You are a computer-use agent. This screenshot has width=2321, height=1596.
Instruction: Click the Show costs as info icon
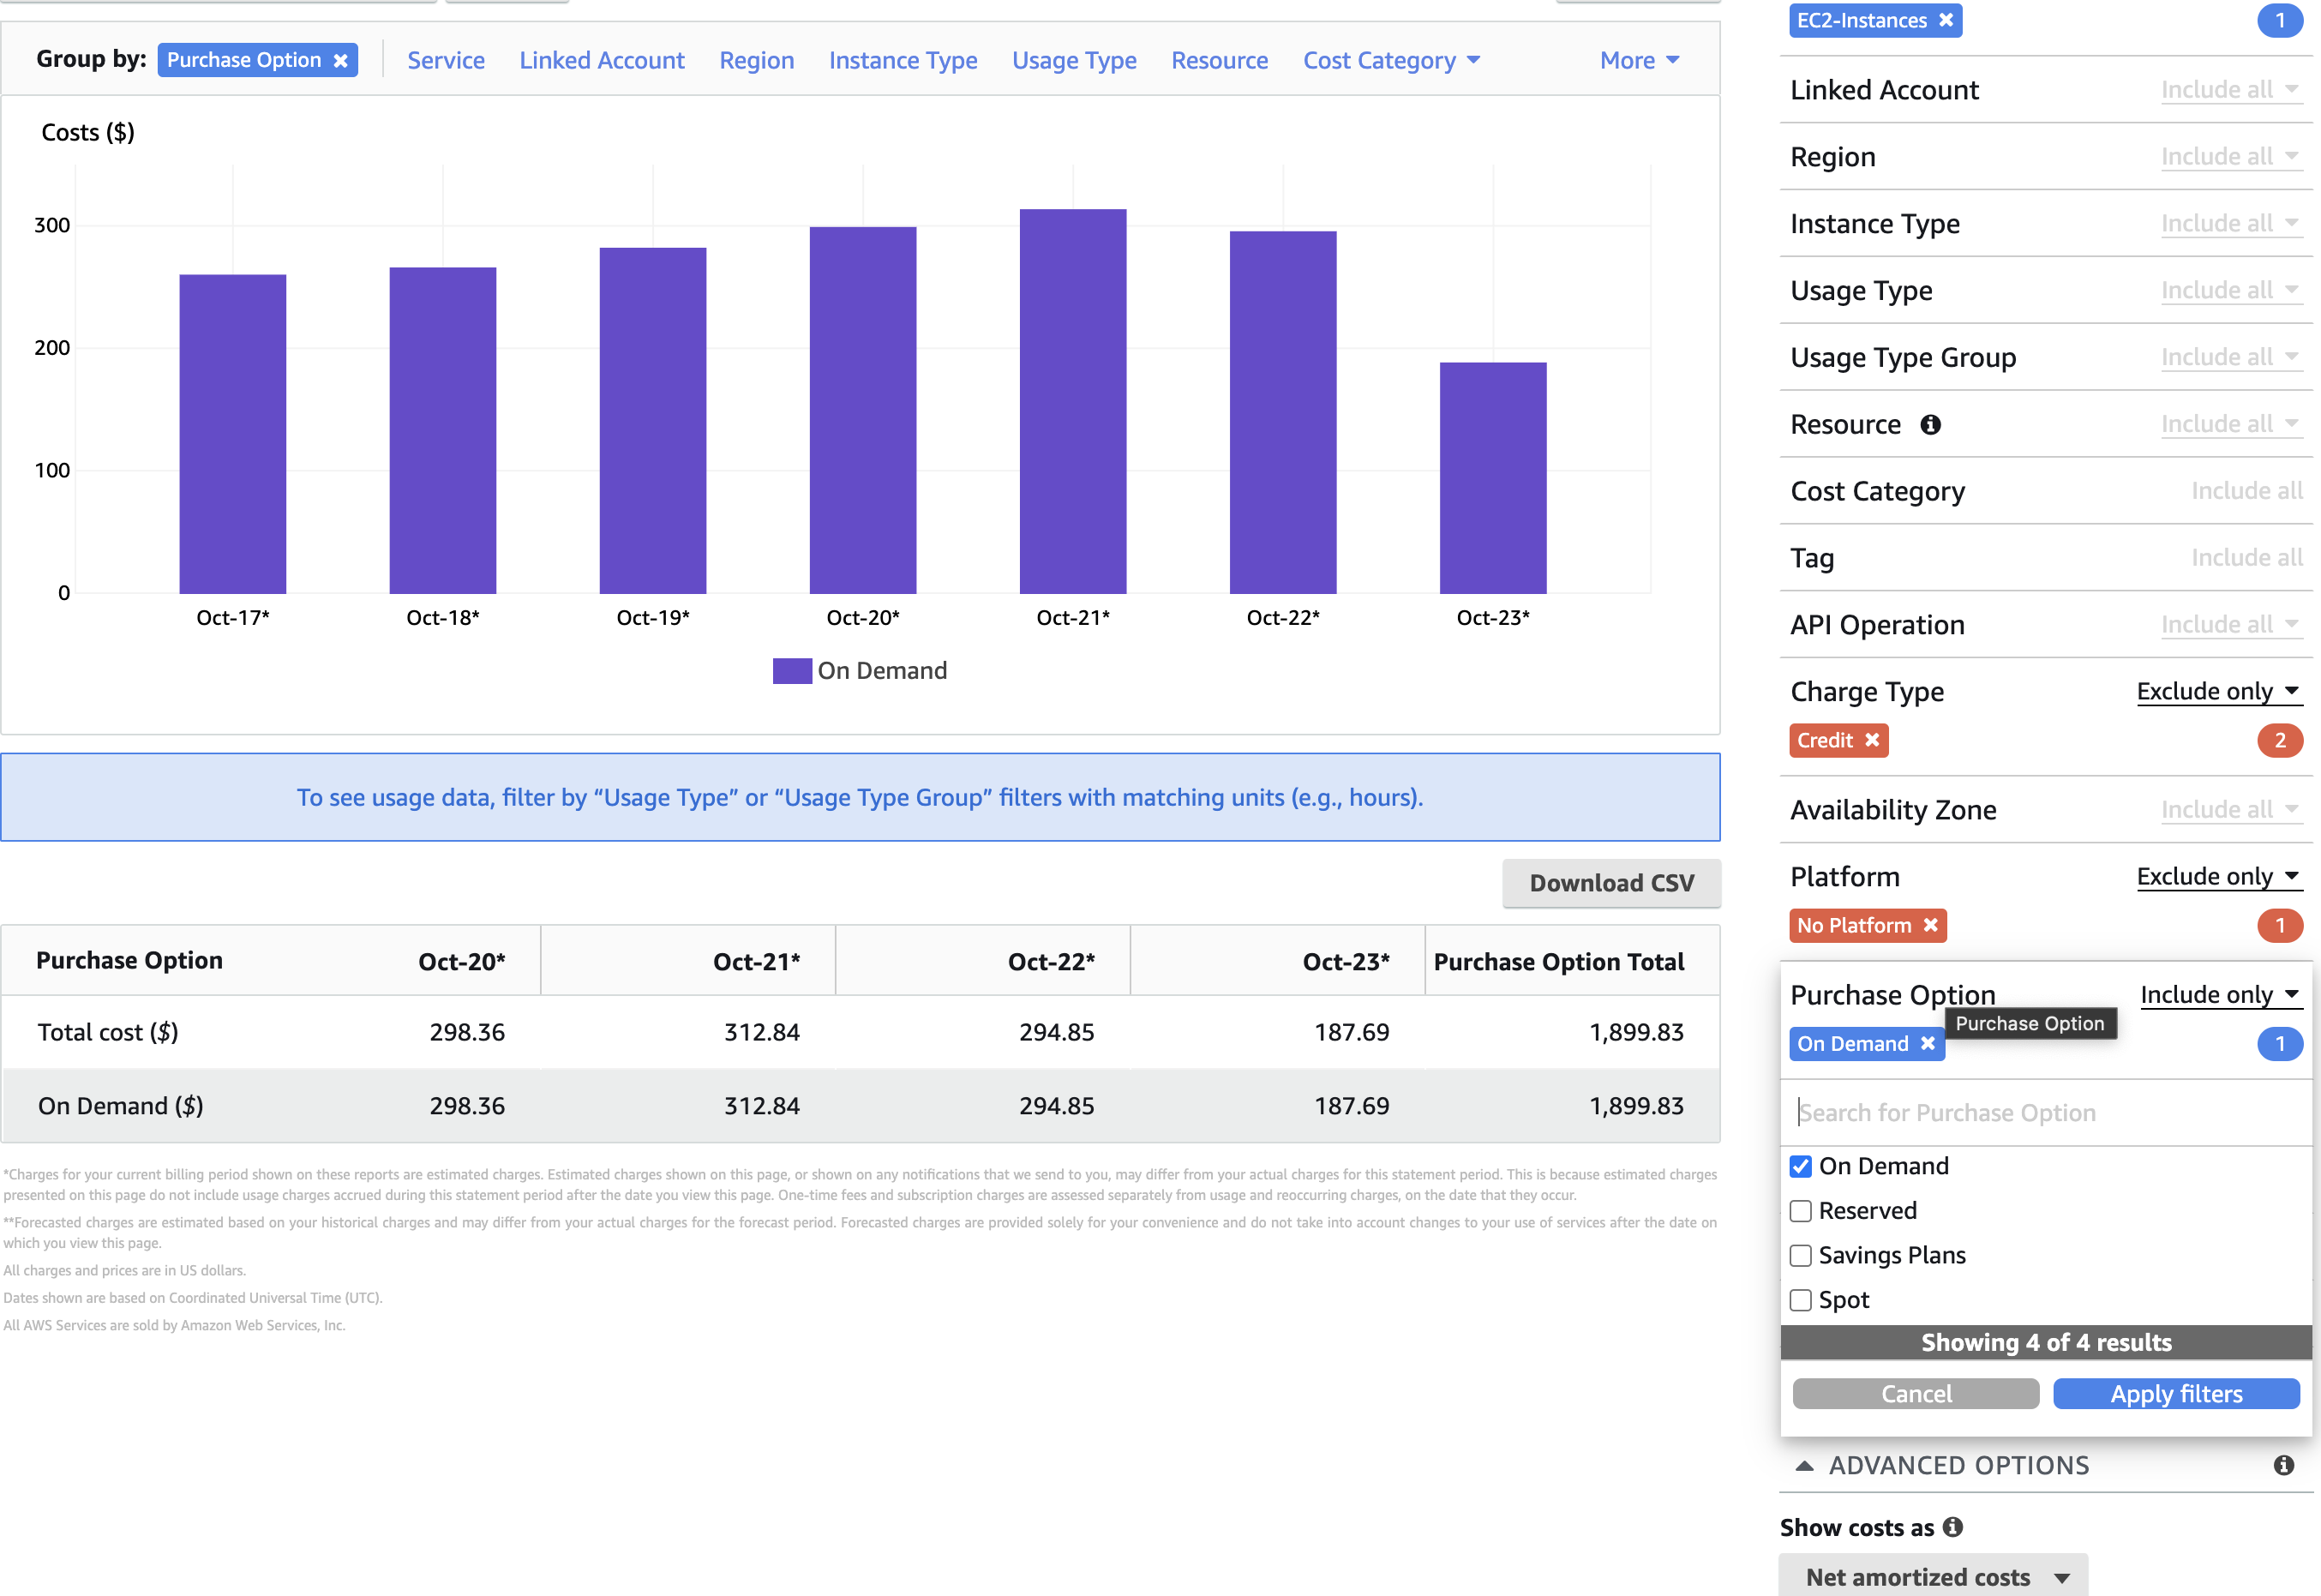pos(1953,1527)
